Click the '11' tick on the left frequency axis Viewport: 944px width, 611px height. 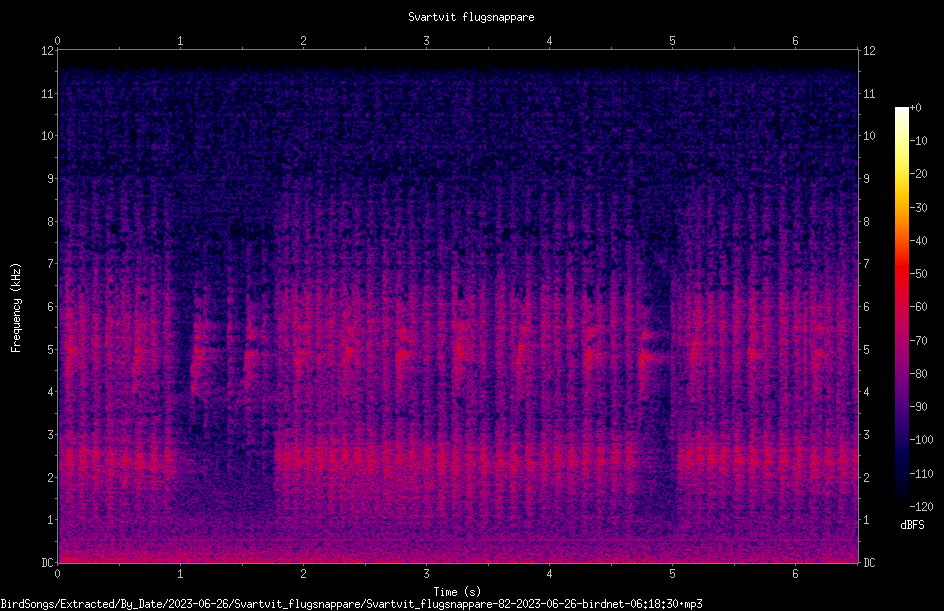[x=47, y=94]
